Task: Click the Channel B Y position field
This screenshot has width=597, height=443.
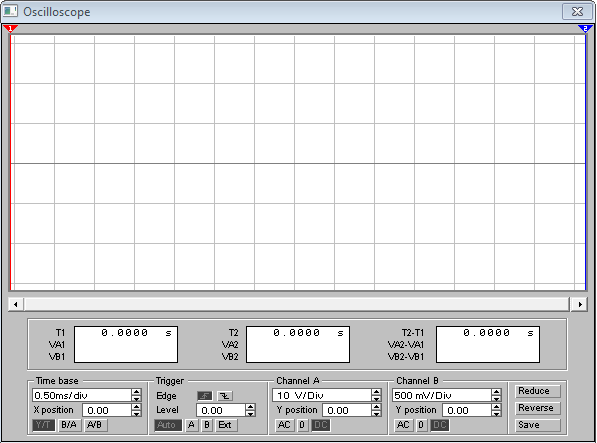Action: pyautogui.click(x=467, y=410)
